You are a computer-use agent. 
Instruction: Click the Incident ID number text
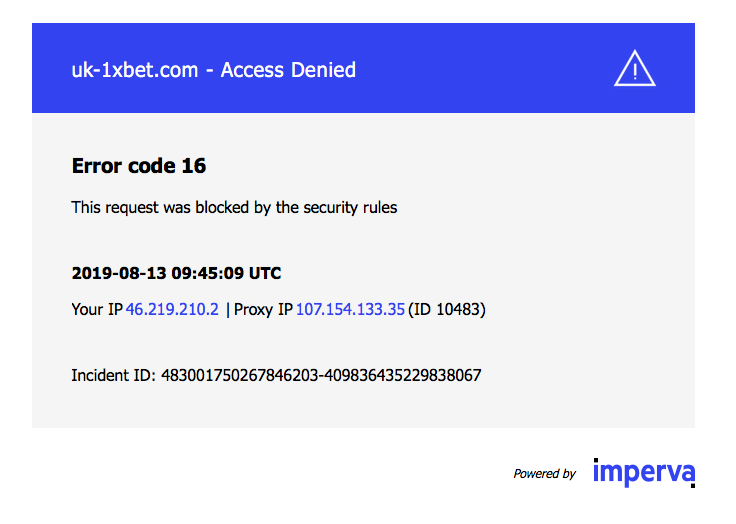point(321,376)
